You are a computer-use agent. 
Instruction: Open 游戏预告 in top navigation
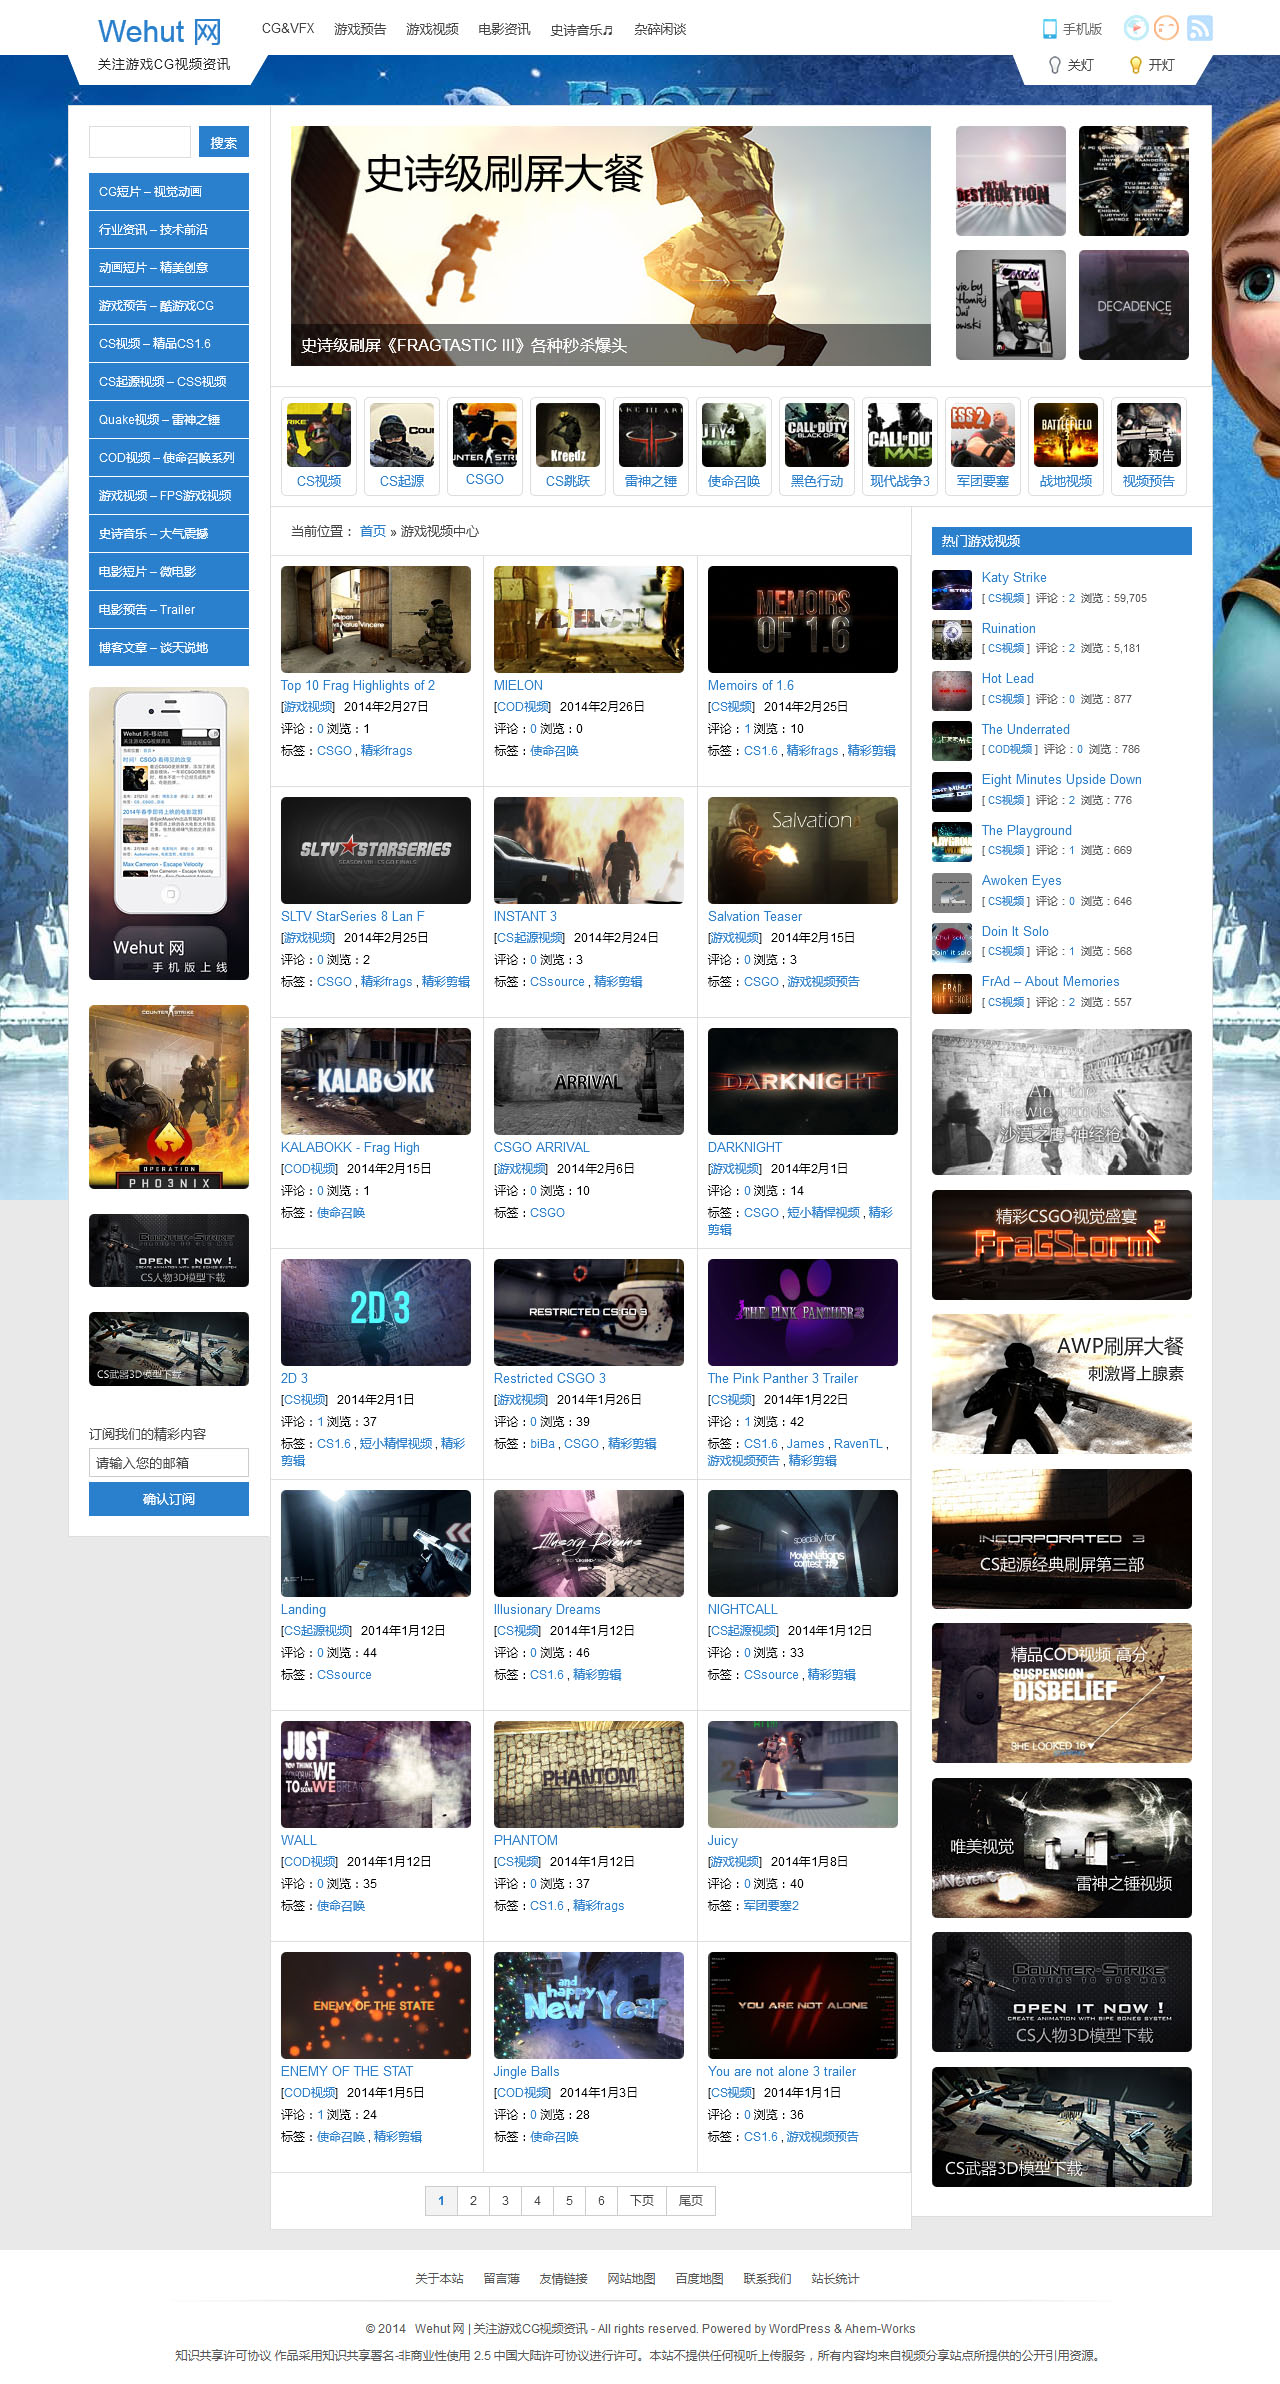[360, 29]
